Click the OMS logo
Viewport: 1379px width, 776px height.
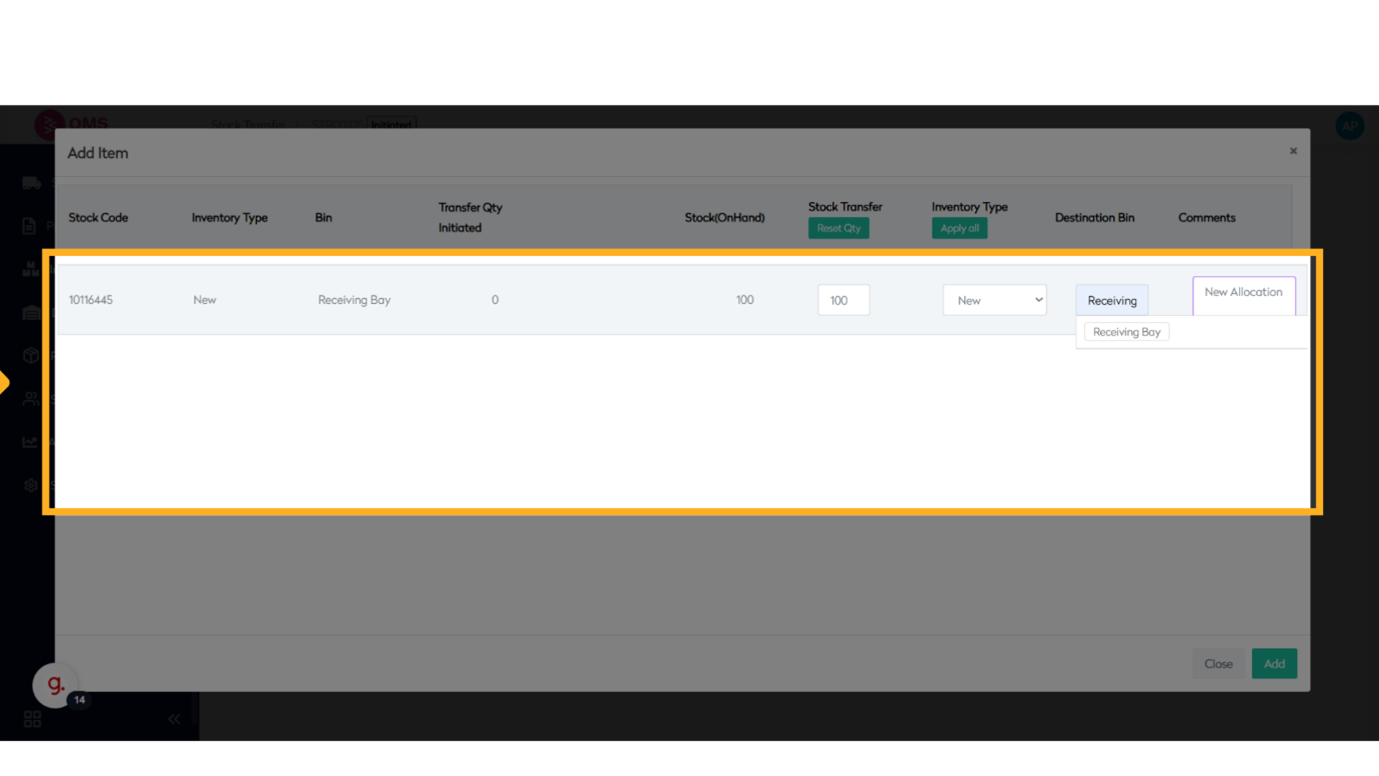pos(72,124)
